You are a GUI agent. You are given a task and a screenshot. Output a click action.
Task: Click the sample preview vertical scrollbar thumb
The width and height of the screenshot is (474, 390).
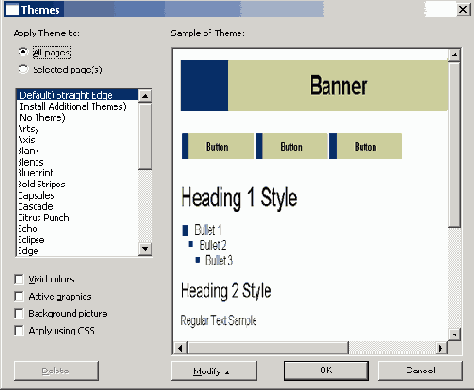coord(454,144)
